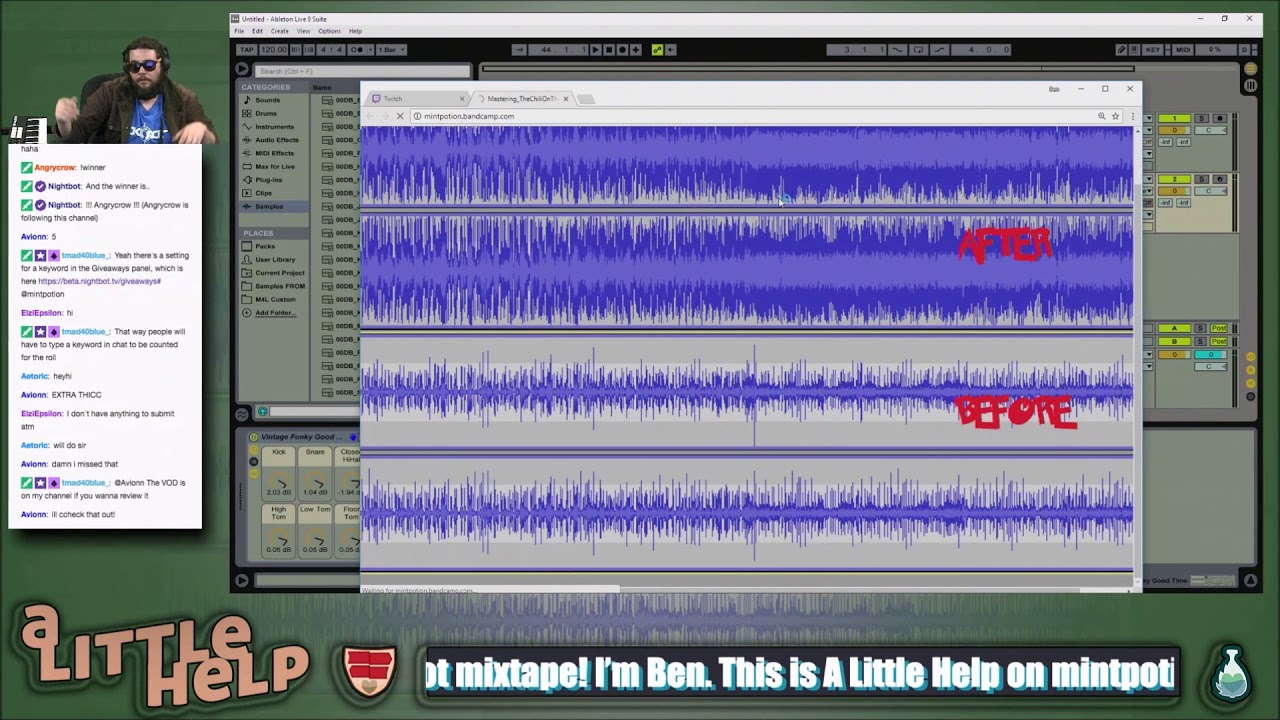Toggle the Loop switch in transport
The height and width of the screenshot is (720, 1280).
(919, 50)
